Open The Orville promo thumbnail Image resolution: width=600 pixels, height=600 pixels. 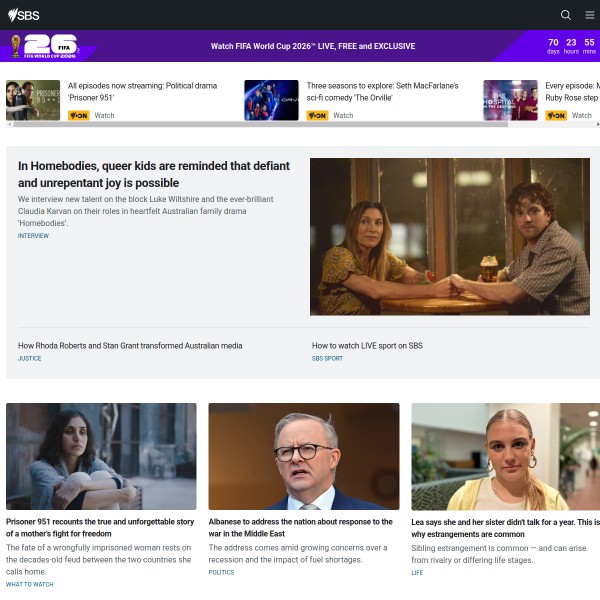point(271,100)
